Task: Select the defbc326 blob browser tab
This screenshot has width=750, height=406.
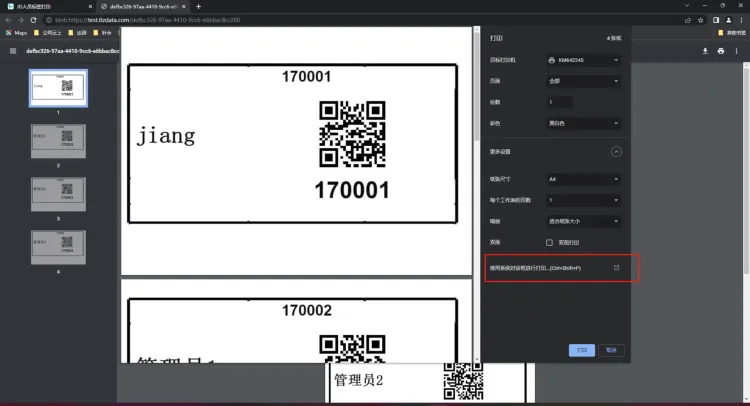Action: (143, 7)
